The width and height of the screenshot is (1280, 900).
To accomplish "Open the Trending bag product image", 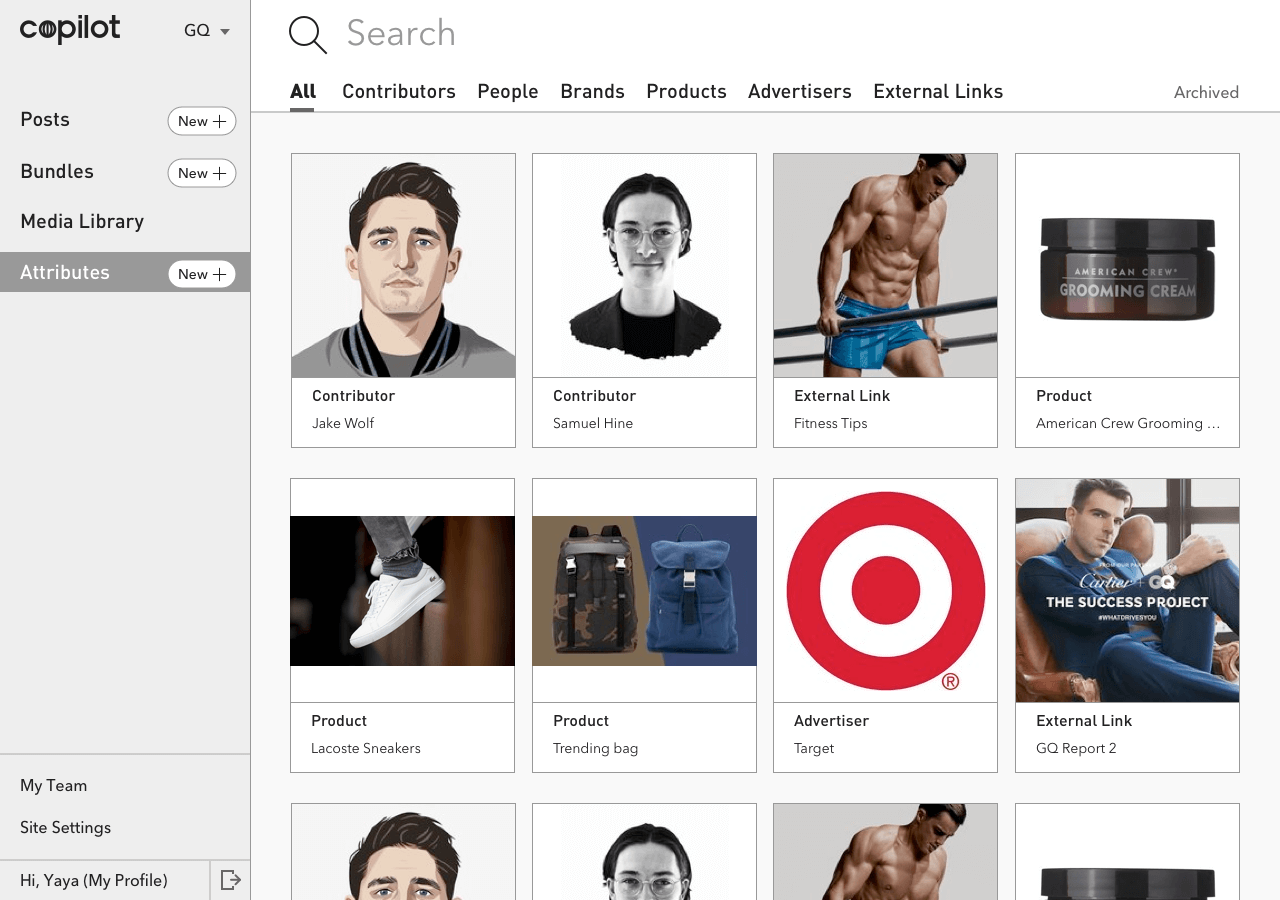I will click(x=644, y=590).
